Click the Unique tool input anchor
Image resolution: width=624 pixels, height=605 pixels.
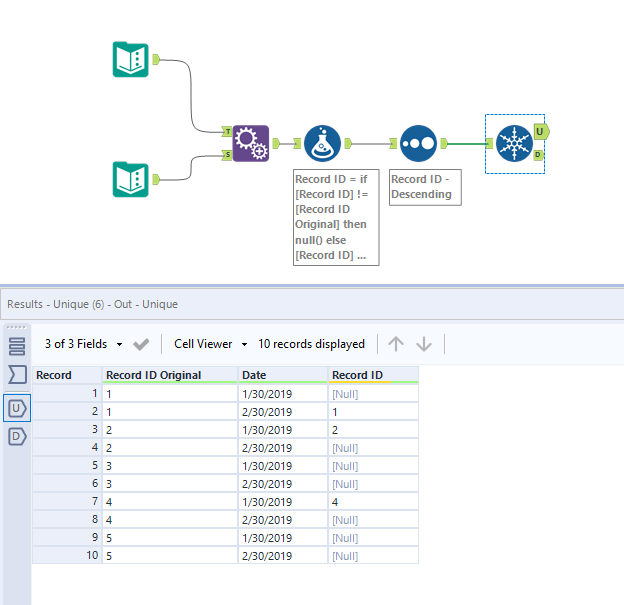tap(489, 143)
